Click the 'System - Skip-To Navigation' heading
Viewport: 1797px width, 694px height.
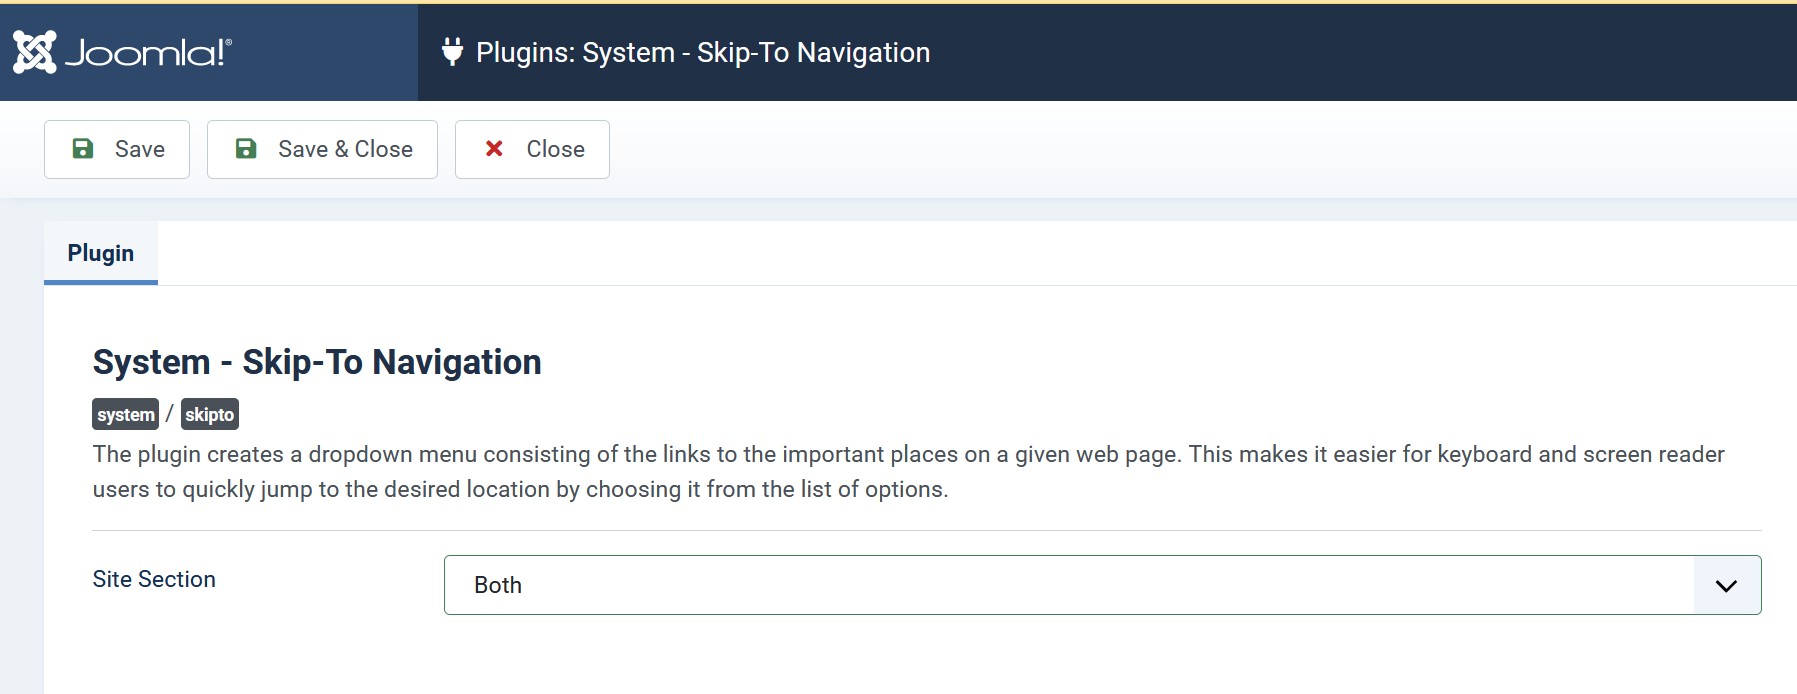[x=317, y=362]
